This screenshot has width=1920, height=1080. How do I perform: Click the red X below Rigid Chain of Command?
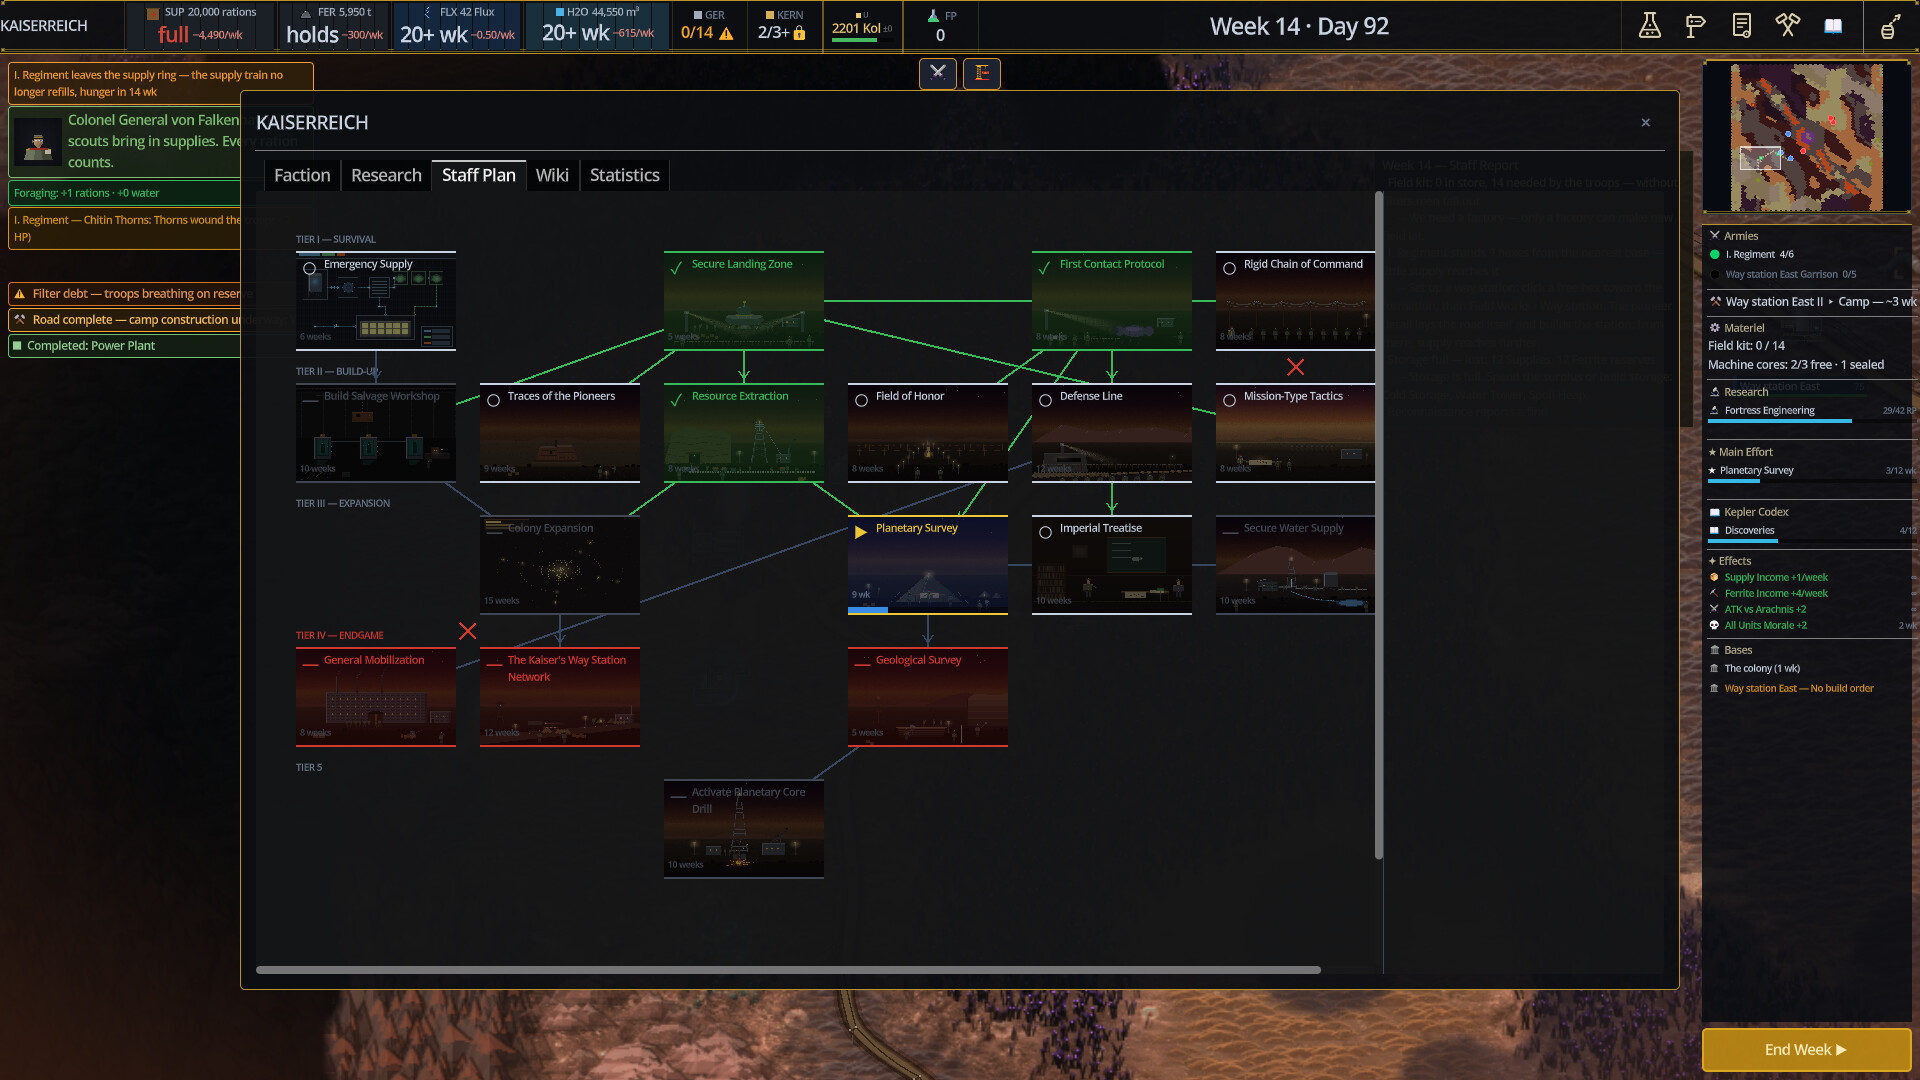[1296, 367]
